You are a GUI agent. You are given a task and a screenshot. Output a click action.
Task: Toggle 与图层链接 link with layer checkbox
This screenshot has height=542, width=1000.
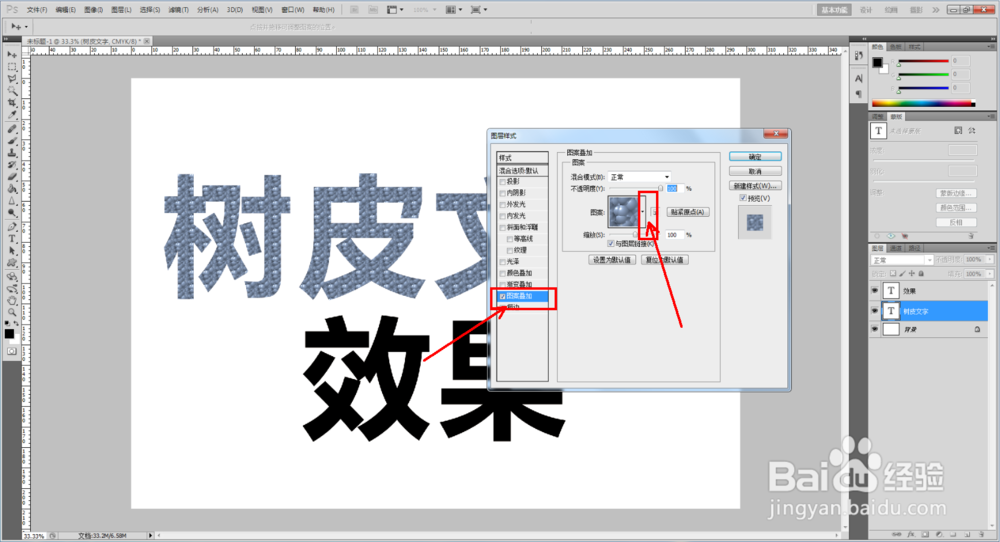pos(611,244)
